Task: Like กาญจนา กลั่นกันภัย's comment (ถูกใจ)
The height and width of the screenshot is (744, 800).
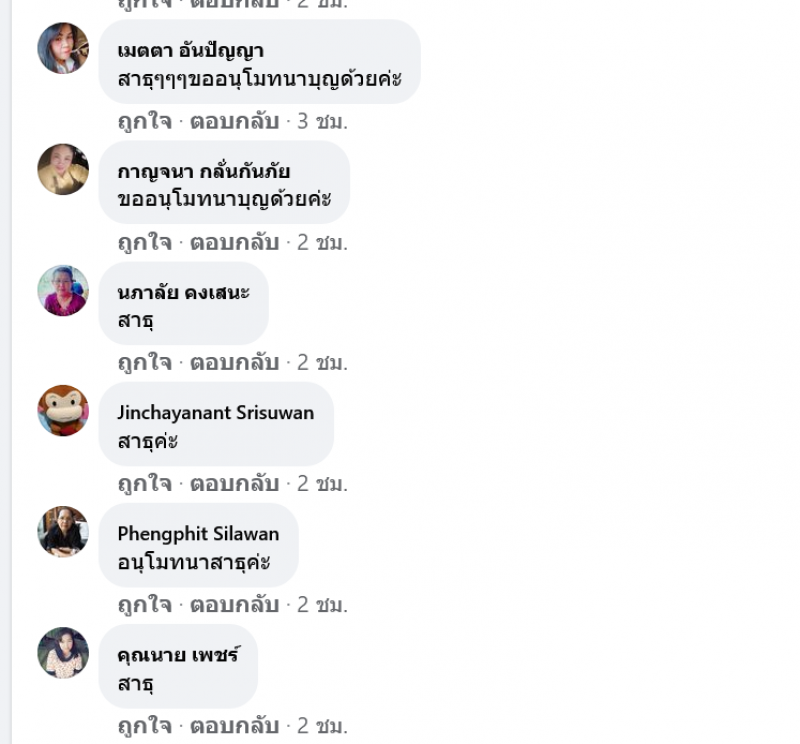Action: pyautogui.click(x=144, y=243)
